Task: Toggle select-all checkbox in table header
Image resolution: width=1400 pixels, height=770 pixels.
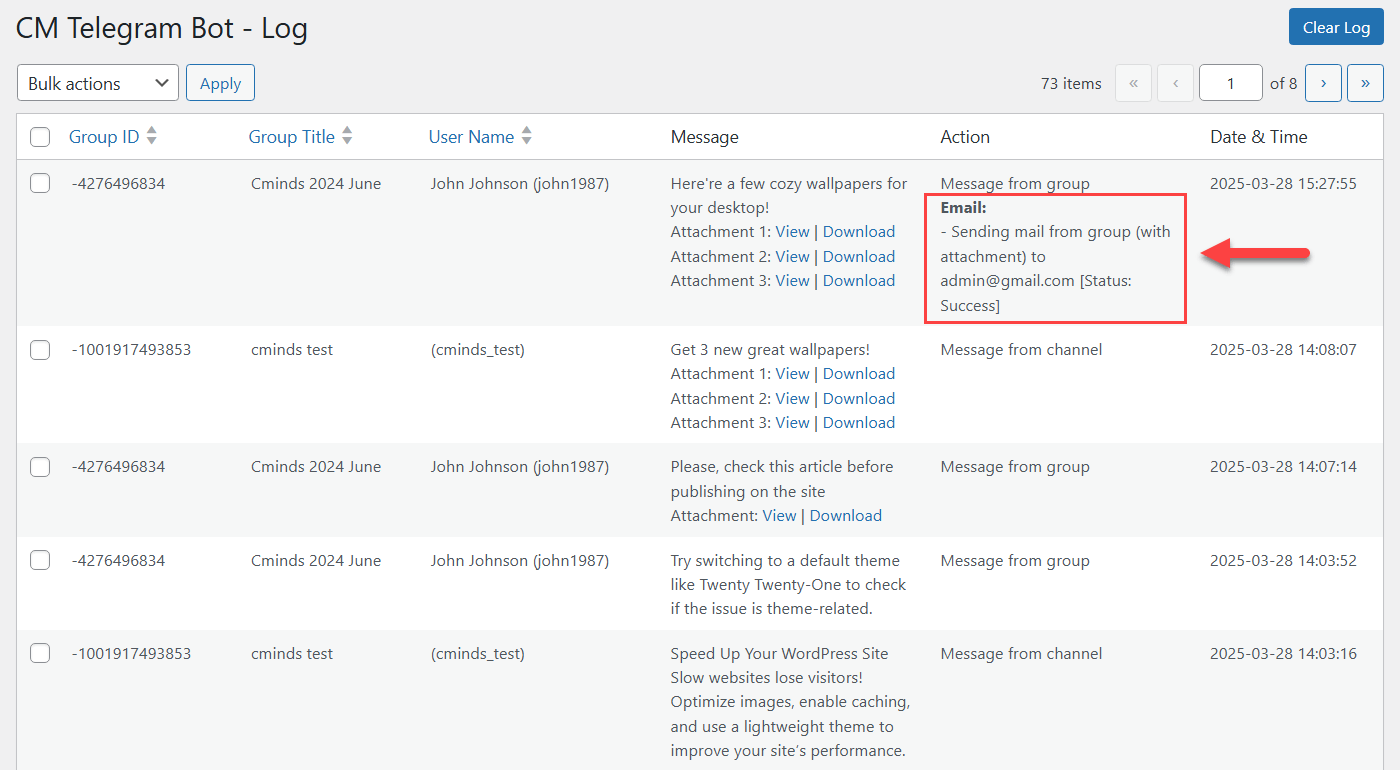Action: pos(40,137)
